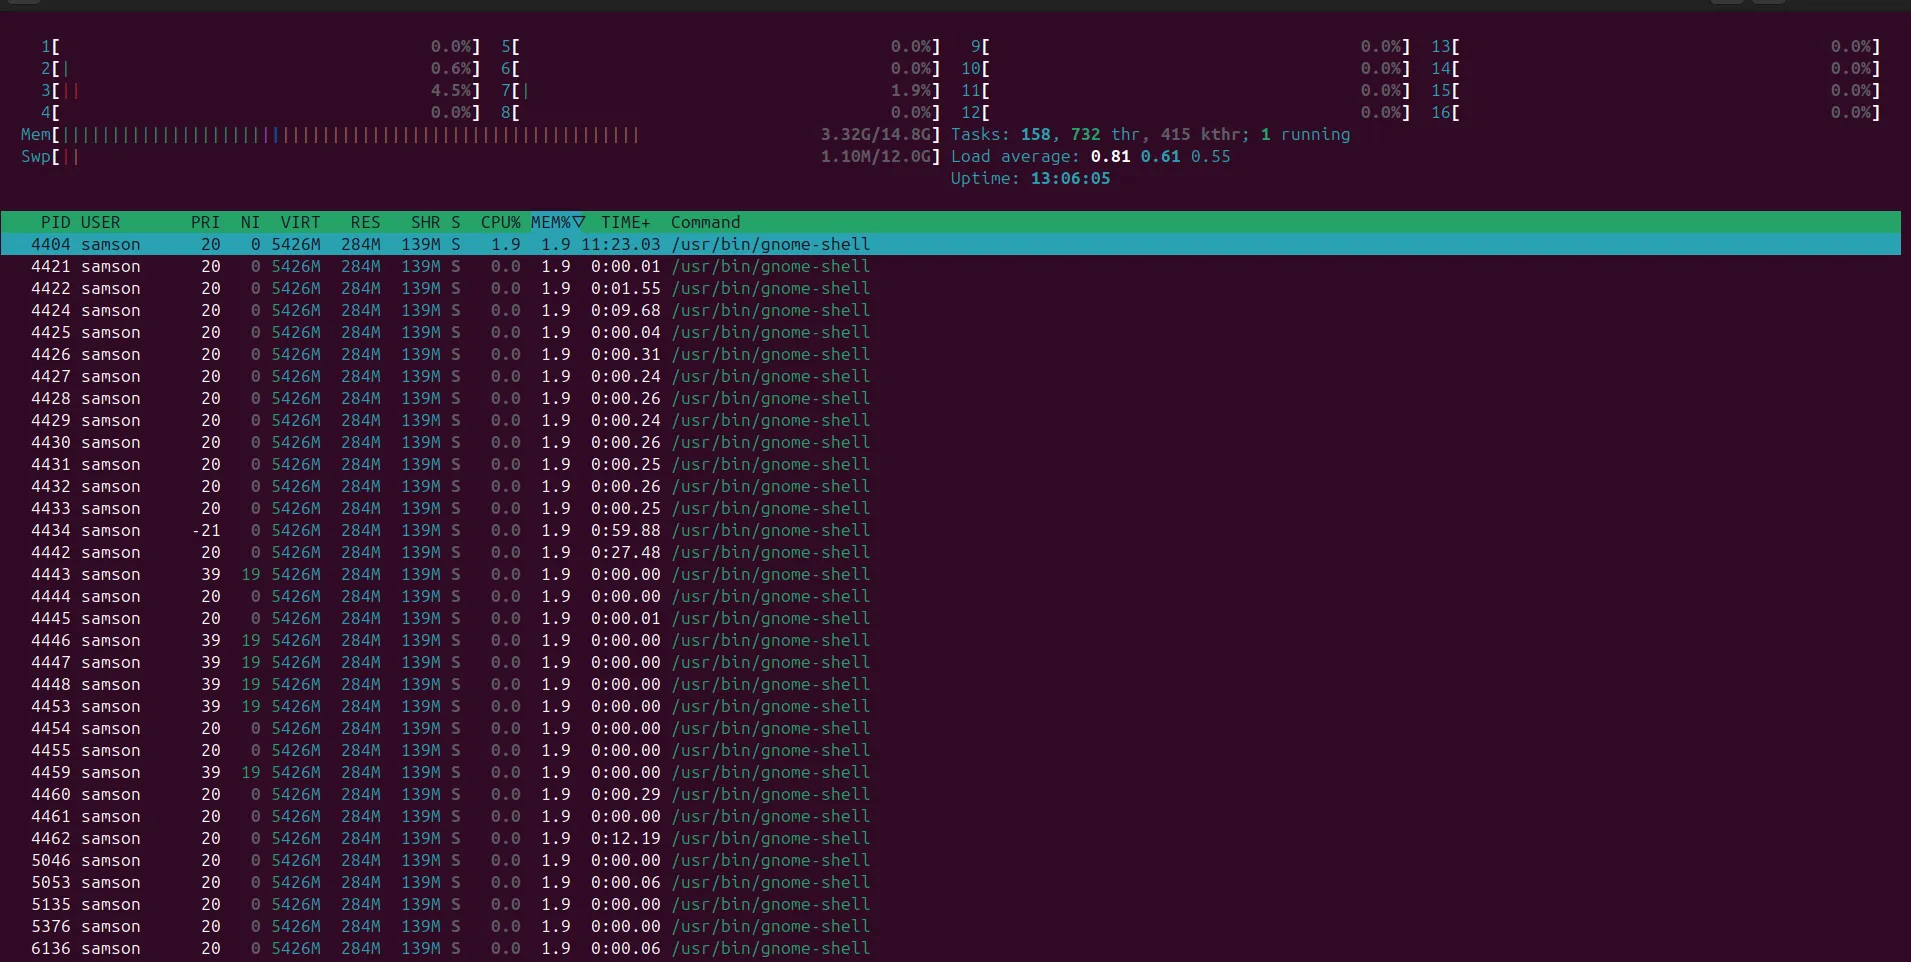Click the USER column header
Image resolution: width=1911 pixels, height=962 pixels.
(x=100, y=222)
